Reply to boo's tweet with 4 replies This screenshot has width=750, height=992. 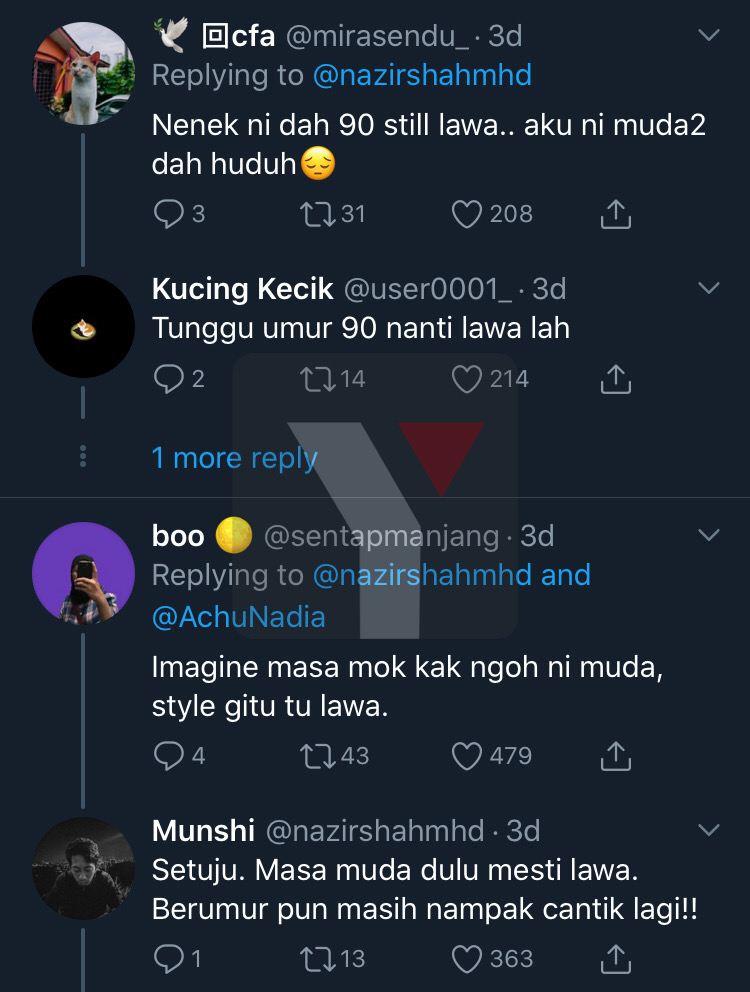pyautogui.click(x=168, y=755)
